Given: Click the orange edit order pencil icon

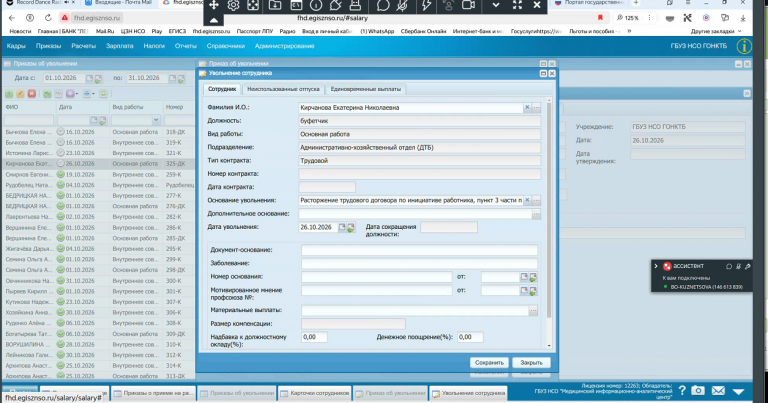Looking at the screenshot, I should point(20,94).
